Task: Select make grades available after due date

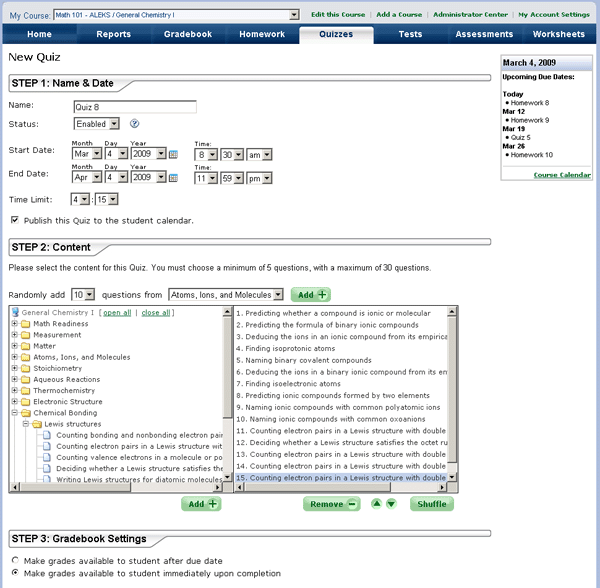Action: pos(14,561)
